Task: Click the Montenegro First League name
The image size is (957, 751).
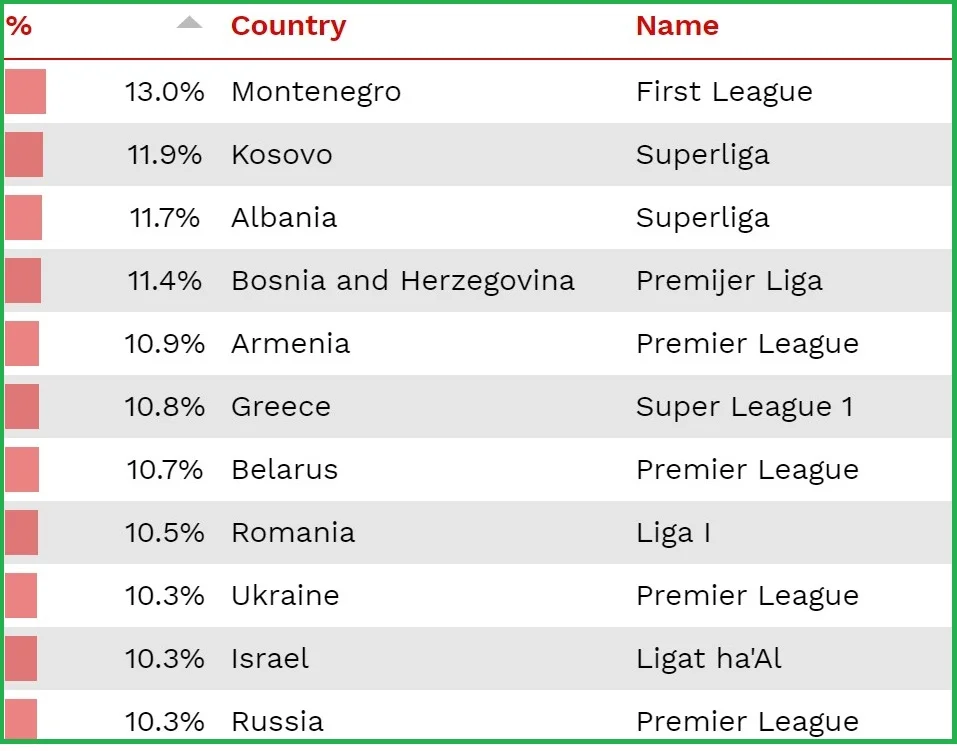Action: pos(724,92)
